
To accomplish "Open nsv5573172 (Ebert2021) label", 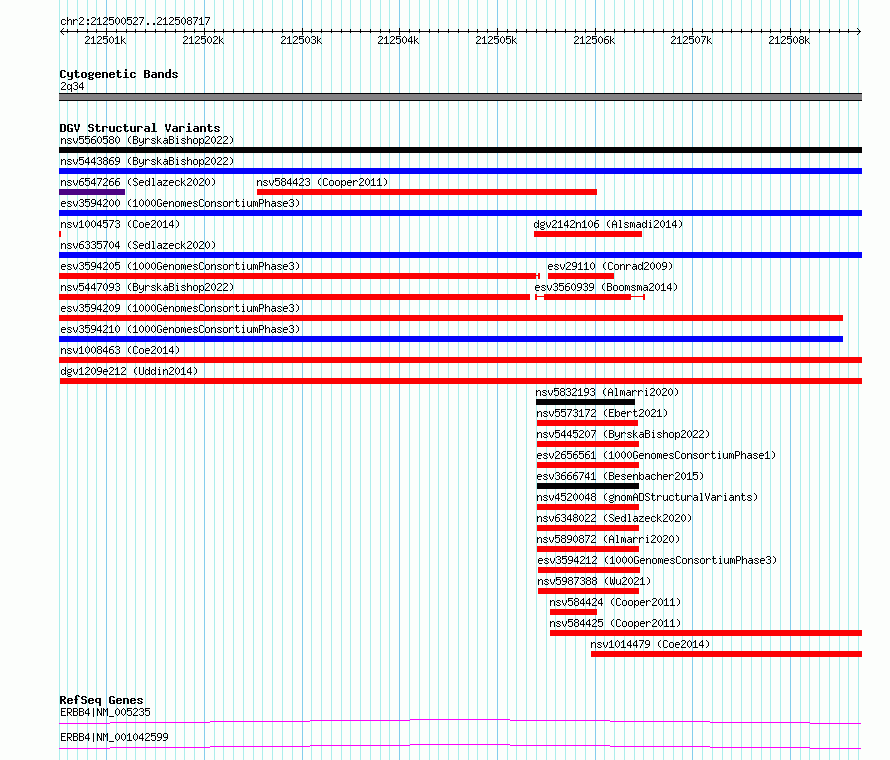I will click(602, 413).
